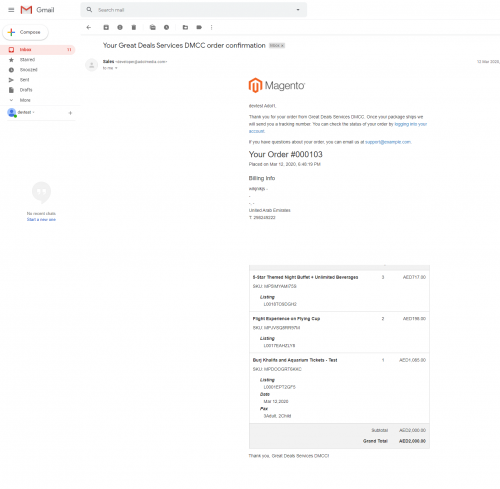This screenshot has height=489, width=500.
Task: Archive this email
Action: click(106, 27)
